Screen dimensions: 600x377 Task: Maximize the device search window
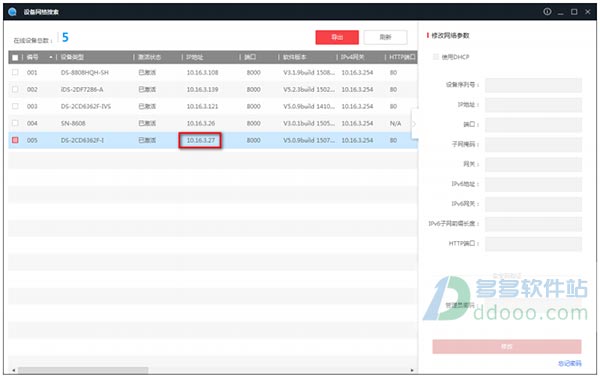[x=574, y=12]
